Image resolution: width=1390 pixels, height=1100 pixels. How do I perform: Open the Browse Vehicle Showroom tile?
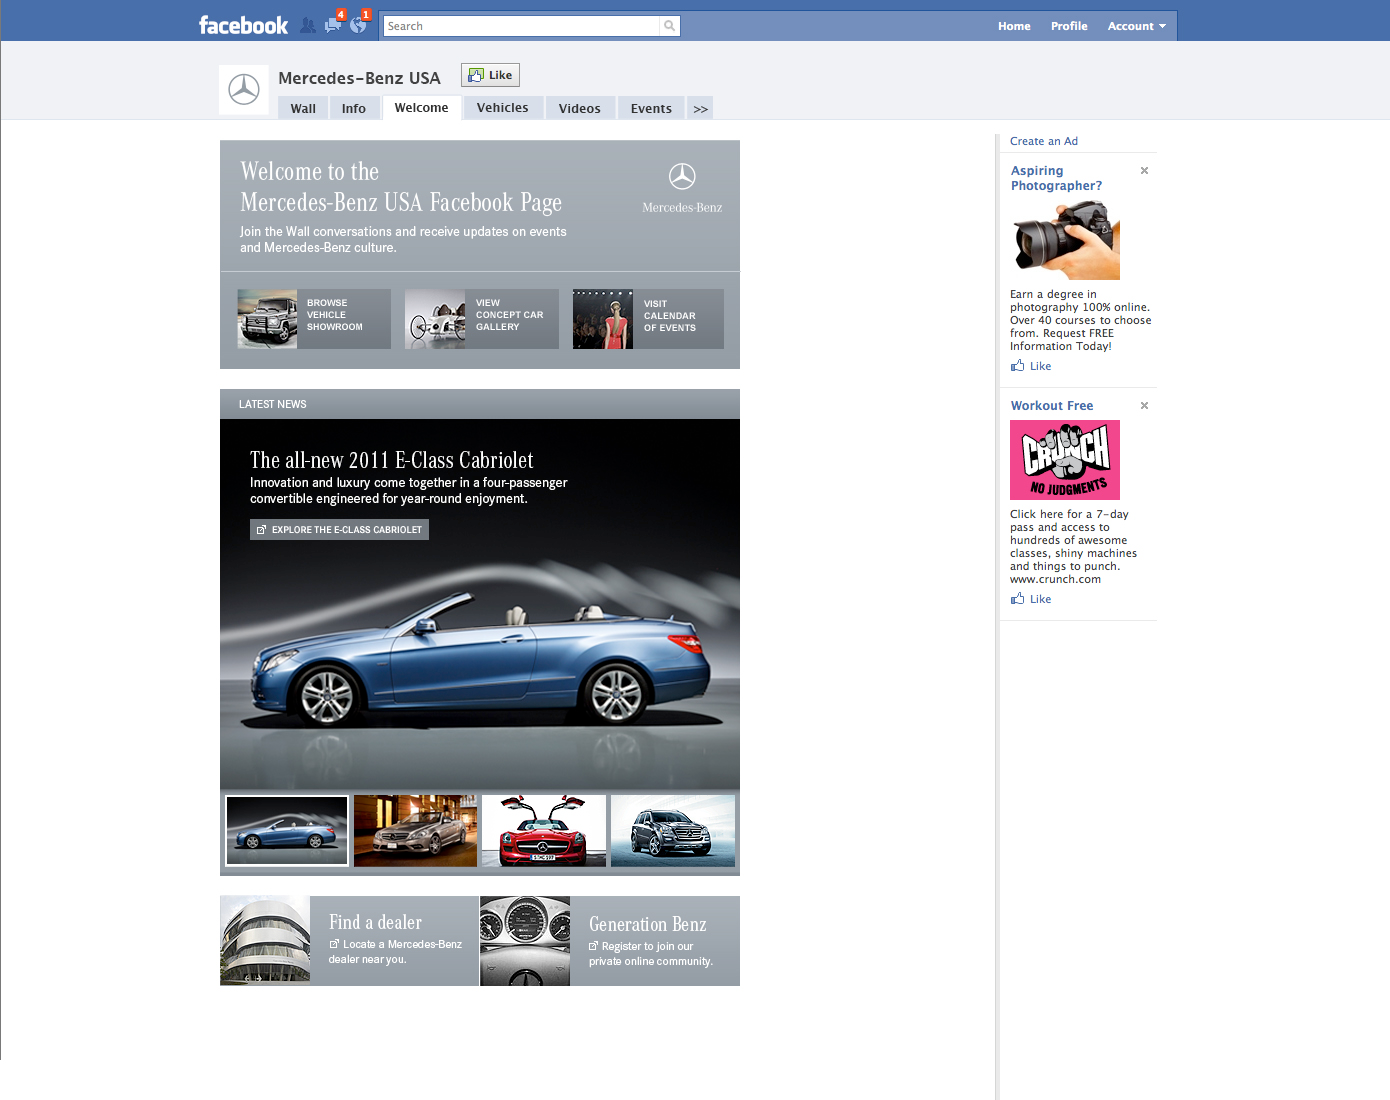click(314, 319)
